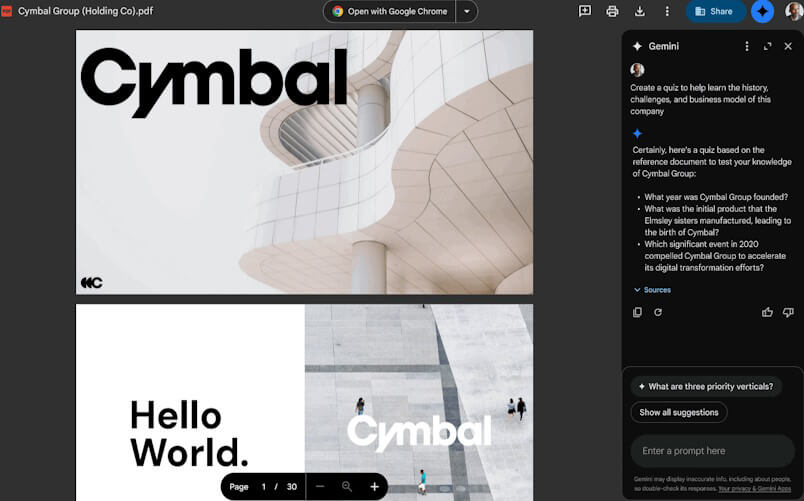
Task: Focus the Enter a prompt here field
Action: coord(712,451)
